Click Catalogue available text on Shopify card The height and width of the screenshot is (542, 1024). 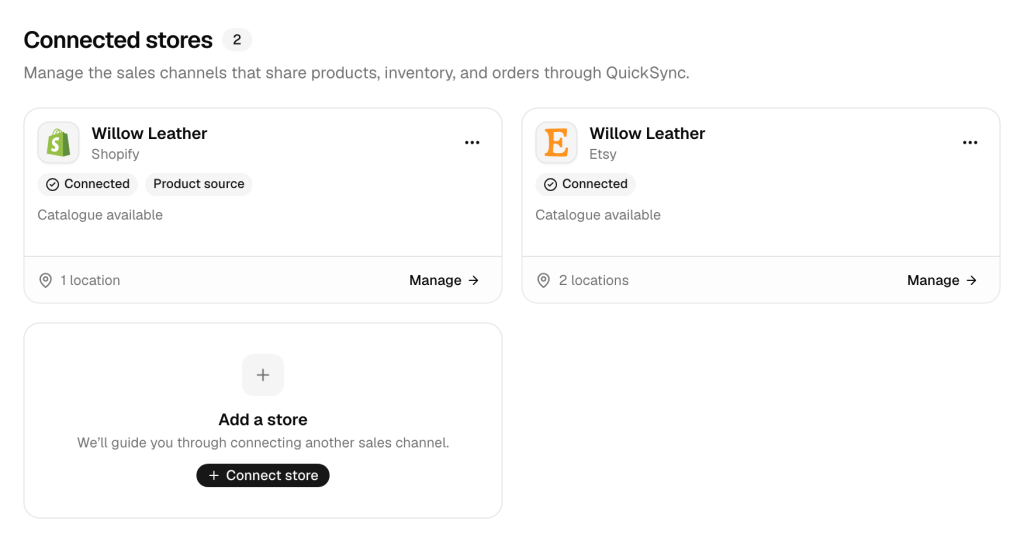click(100, 215)
